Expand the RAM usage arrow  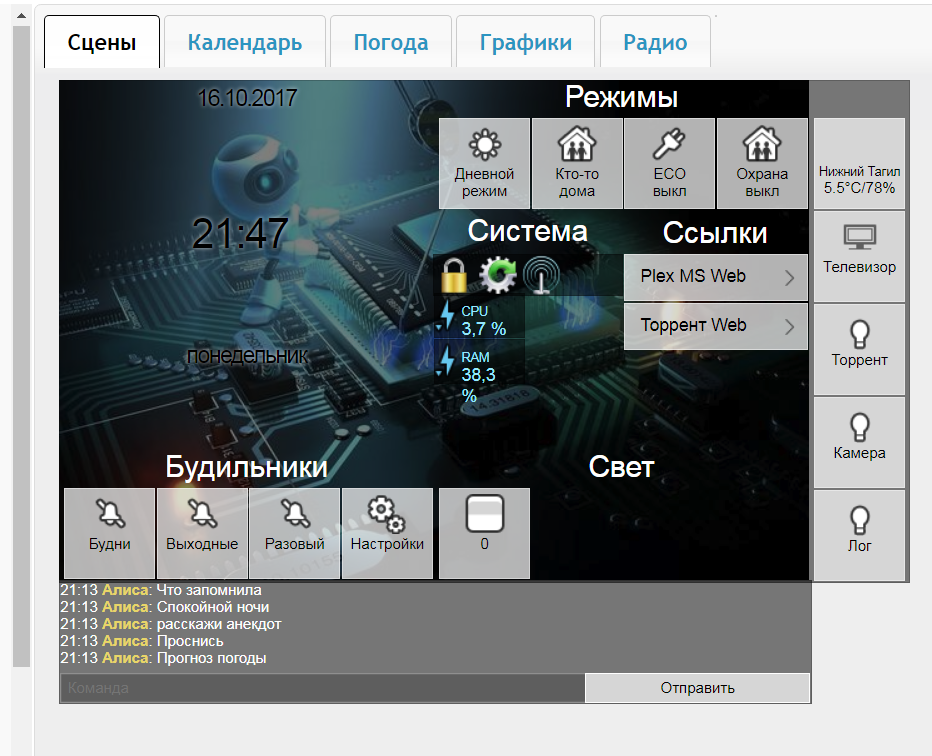(x=441, y=374)
